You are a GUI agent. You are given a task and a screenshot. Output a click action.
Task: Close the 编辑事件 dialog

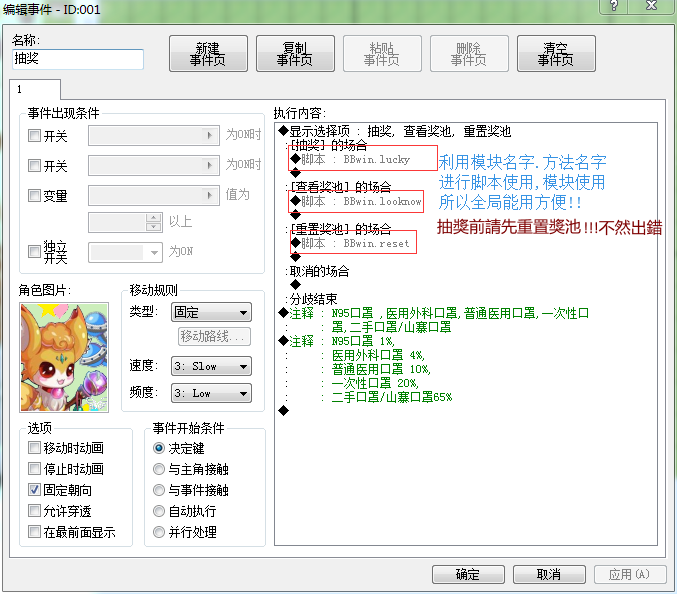pos(651,6)
